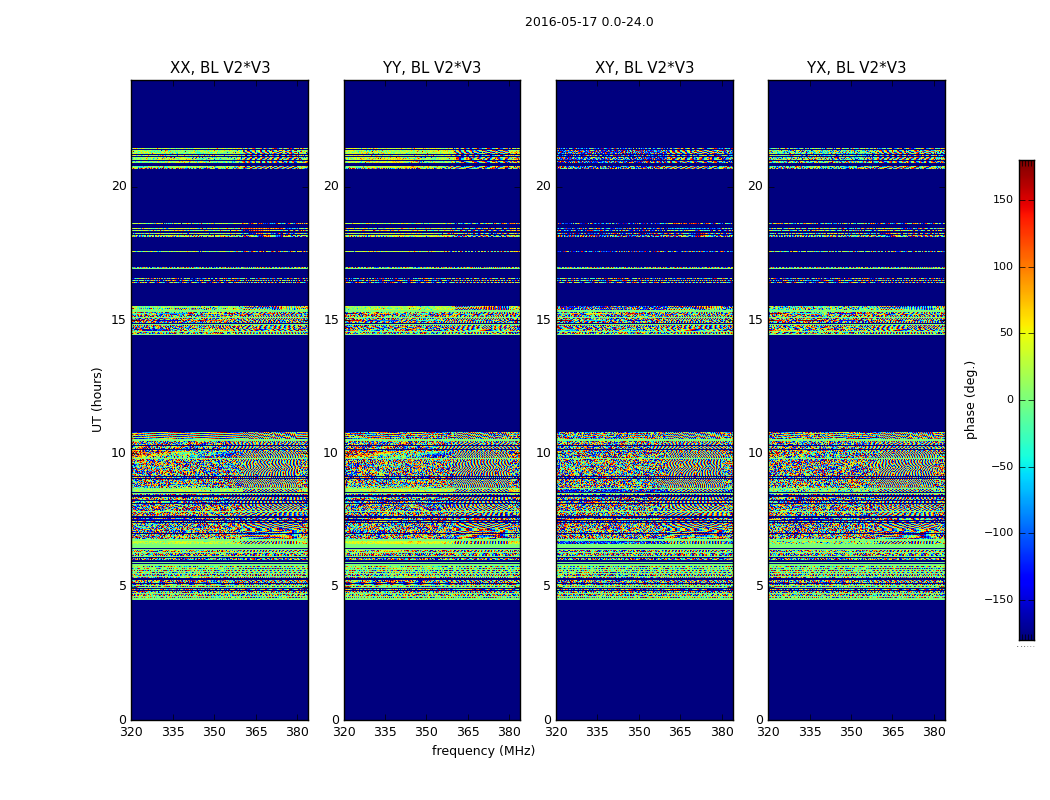Click x-axis tick 320 under the XX panel

coord(131,732)
